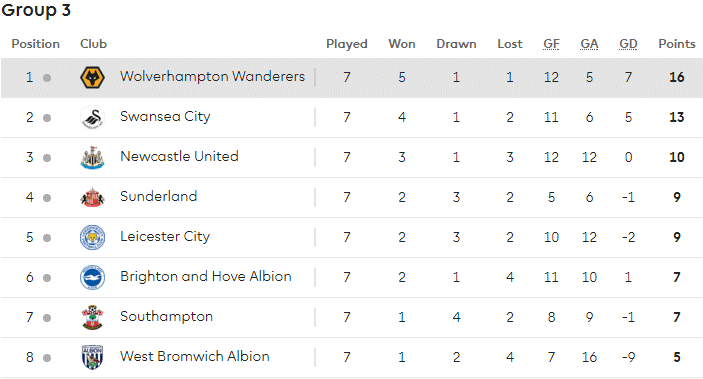This screenshot has width=703, height=379.
Task: Open the Brighton and Hove Albion name
Action: point(206,276)
